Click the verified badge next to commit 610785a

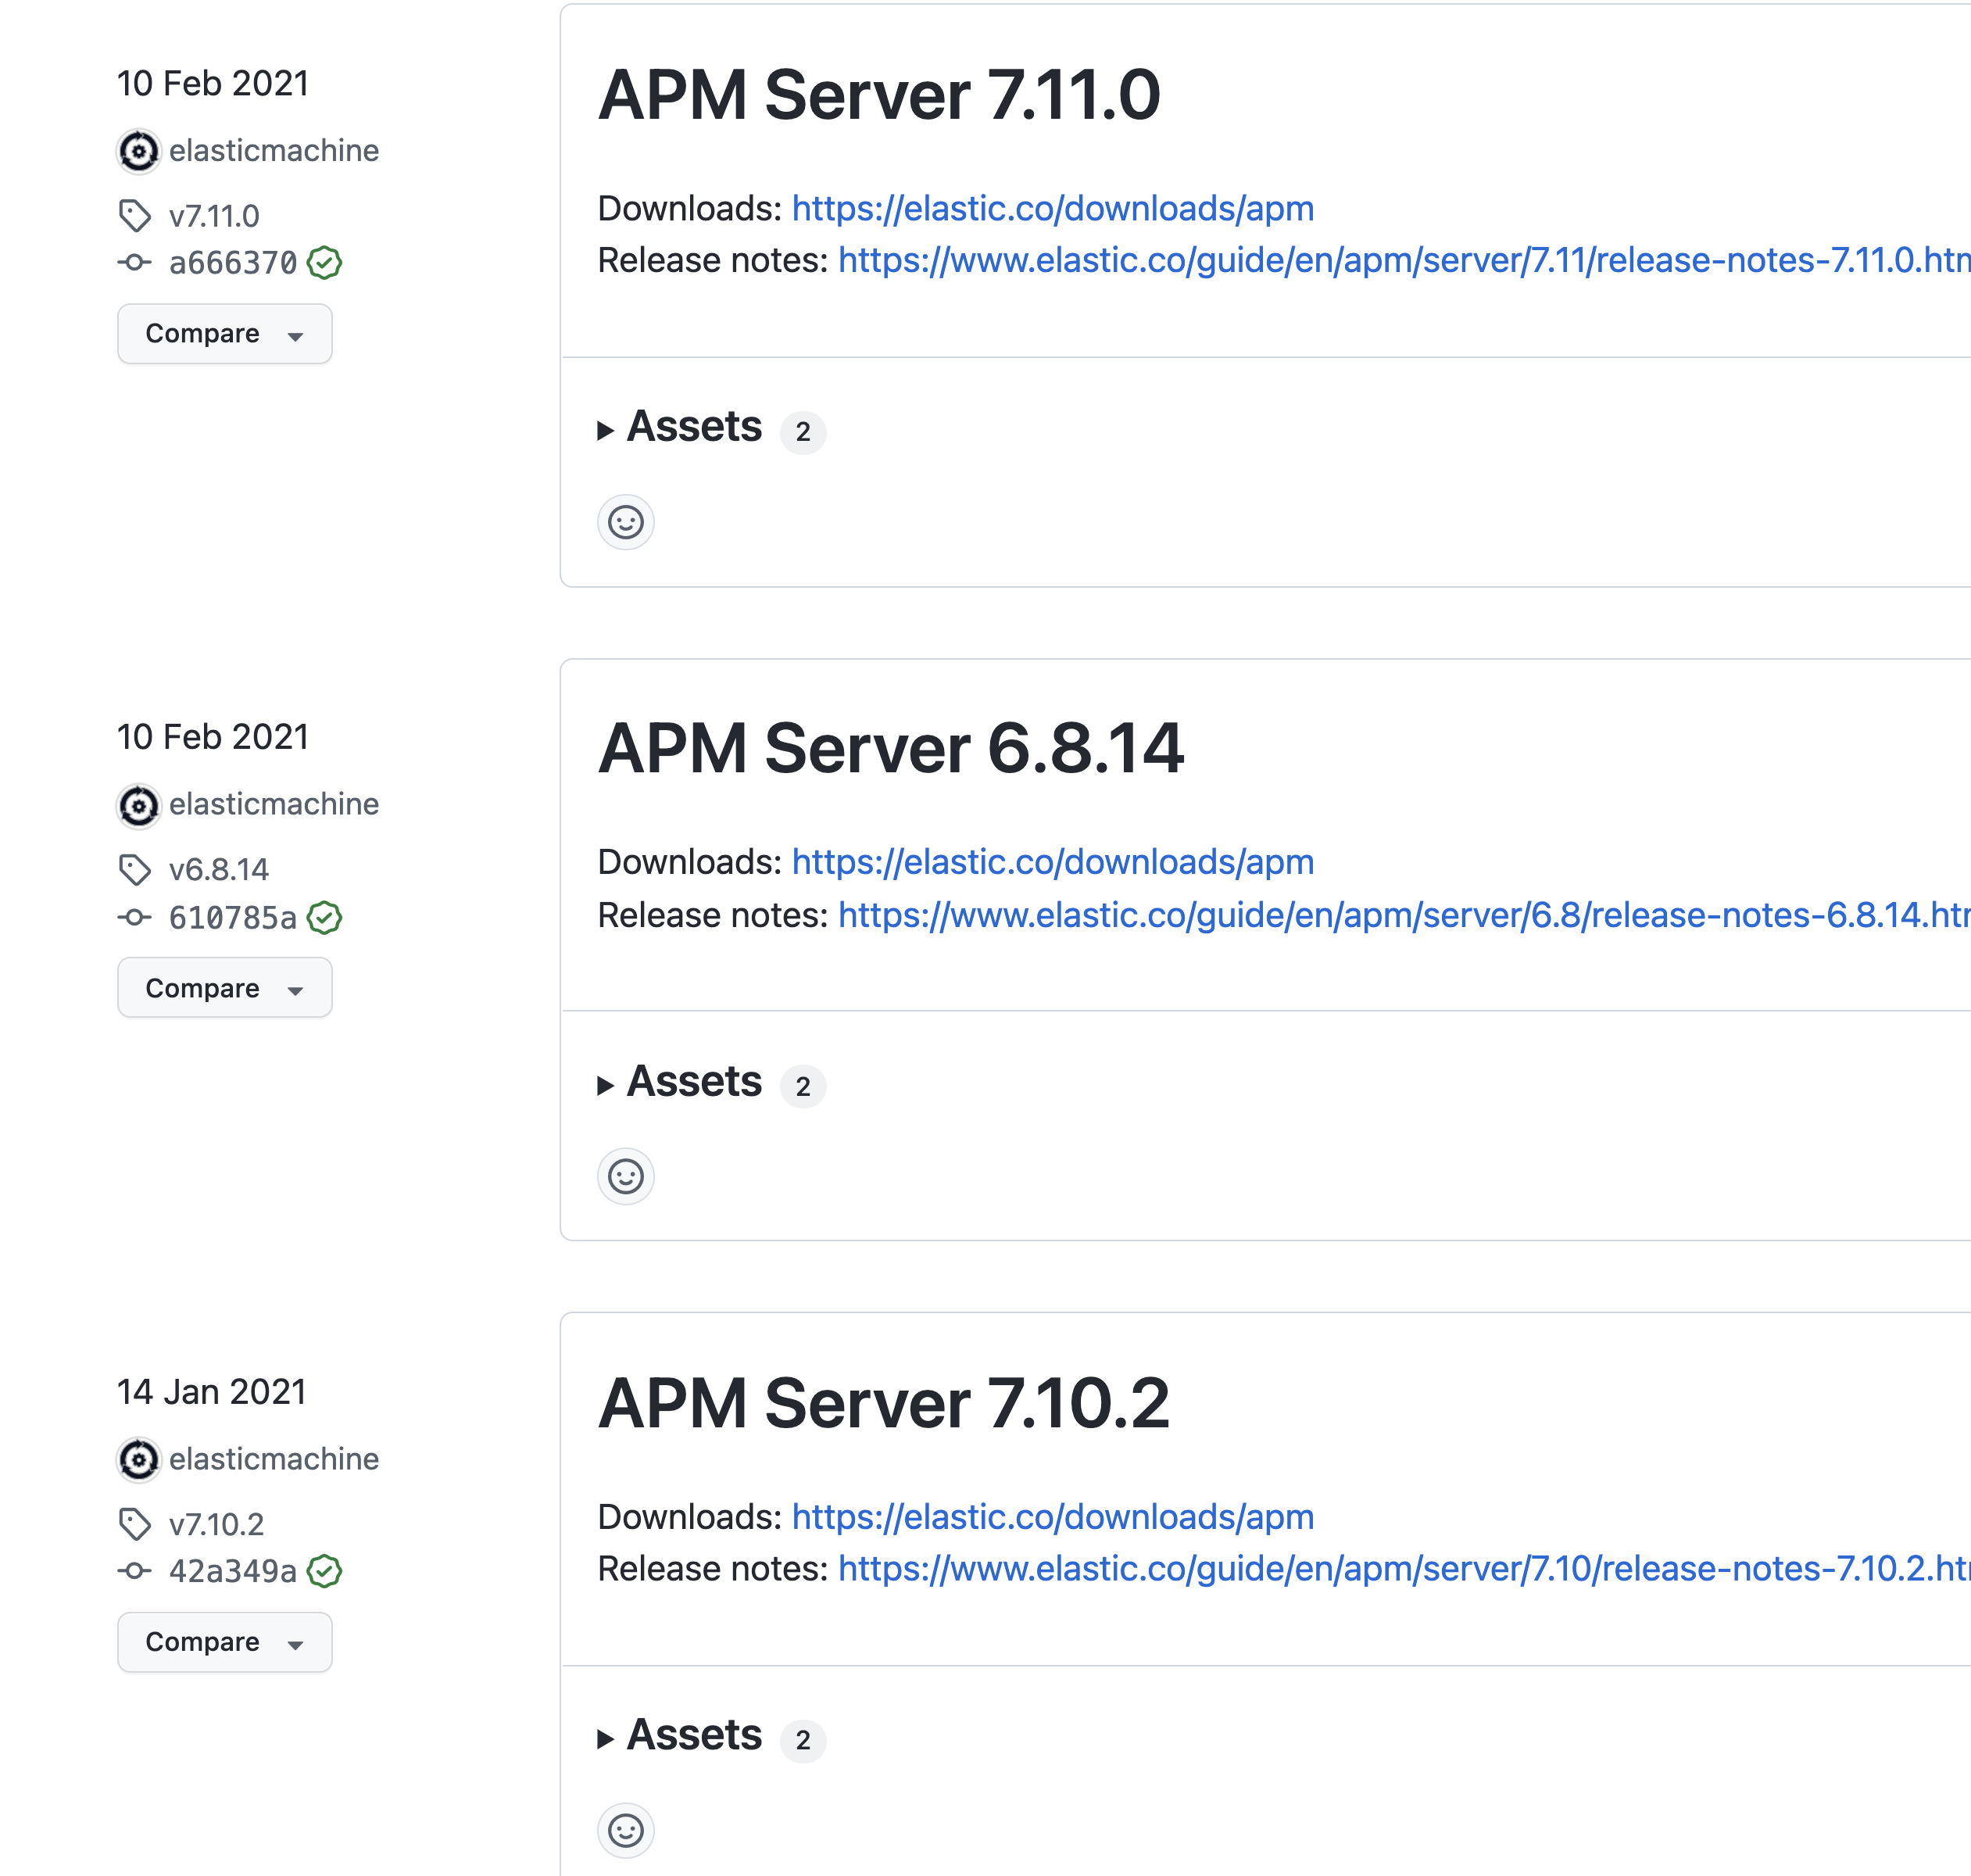pyautogui.click(x=324, y=917)
